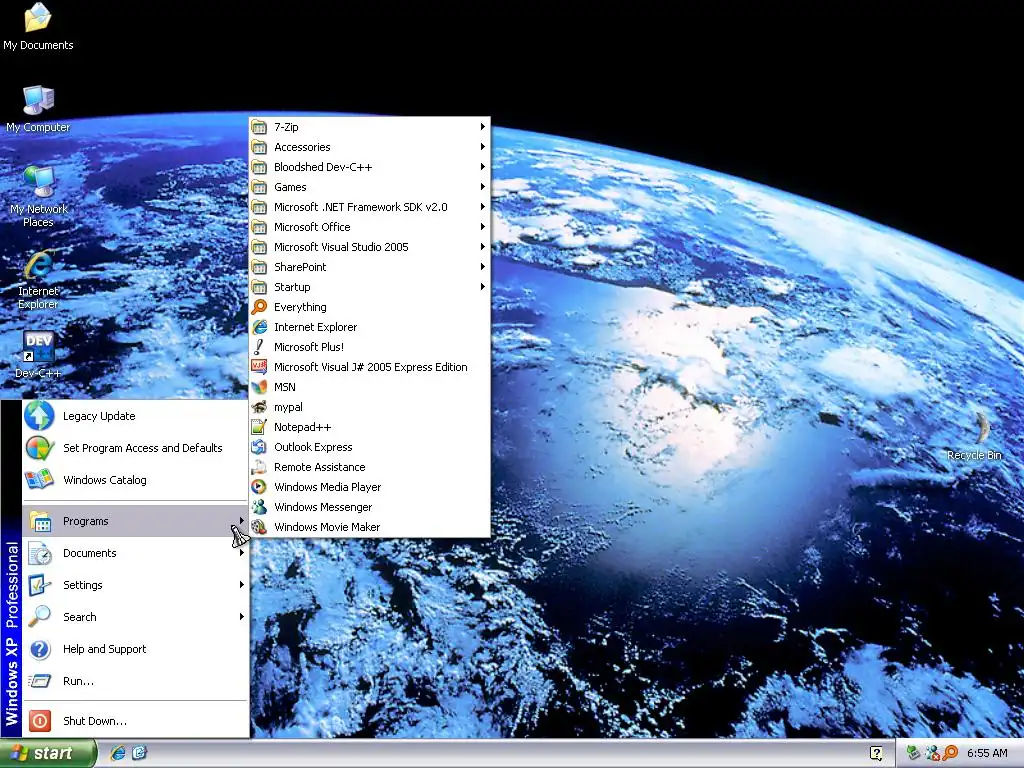This screenshot has height=768, width=1024.
Task: Open Internet Explorer in the Programs list
Action: coord(370,327)
